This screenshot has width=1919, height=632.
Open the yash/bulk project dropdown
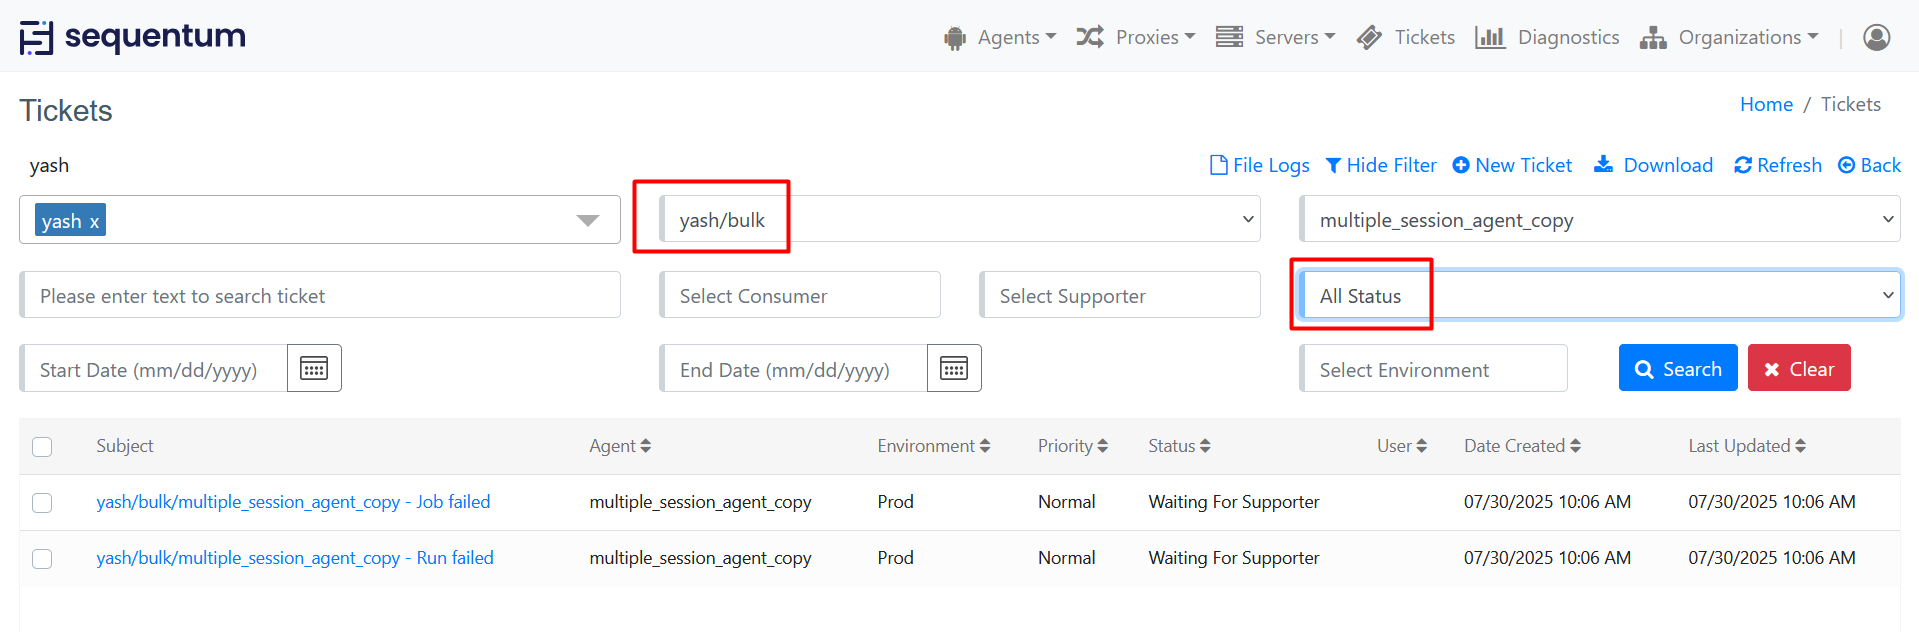coord(960,220)
